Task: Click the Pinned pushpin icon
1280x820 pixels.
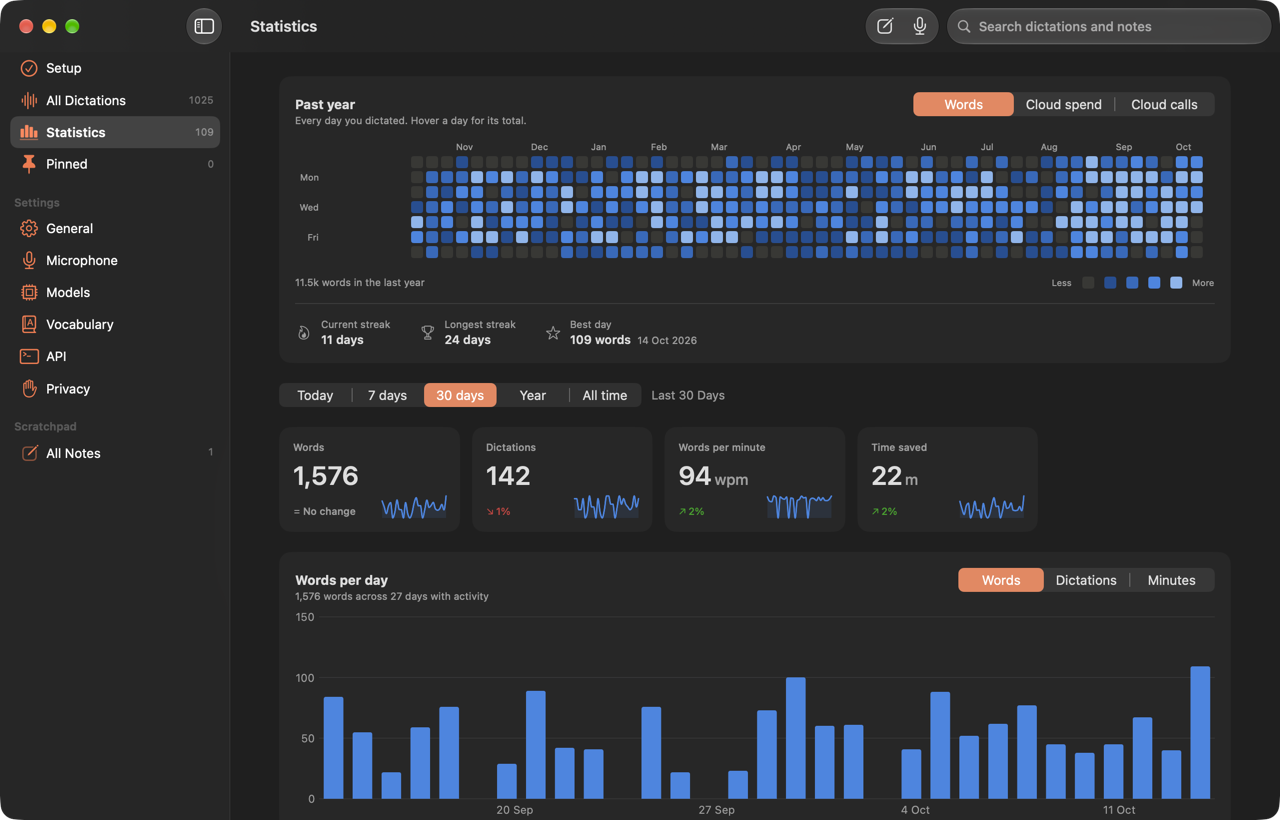Action: [x=29, y=164]
